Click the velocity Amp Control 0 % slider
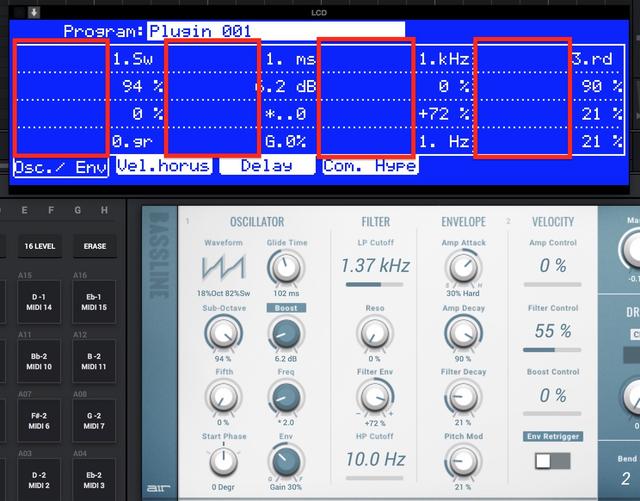Screen dimensions: 640x501 pos(553,284)
